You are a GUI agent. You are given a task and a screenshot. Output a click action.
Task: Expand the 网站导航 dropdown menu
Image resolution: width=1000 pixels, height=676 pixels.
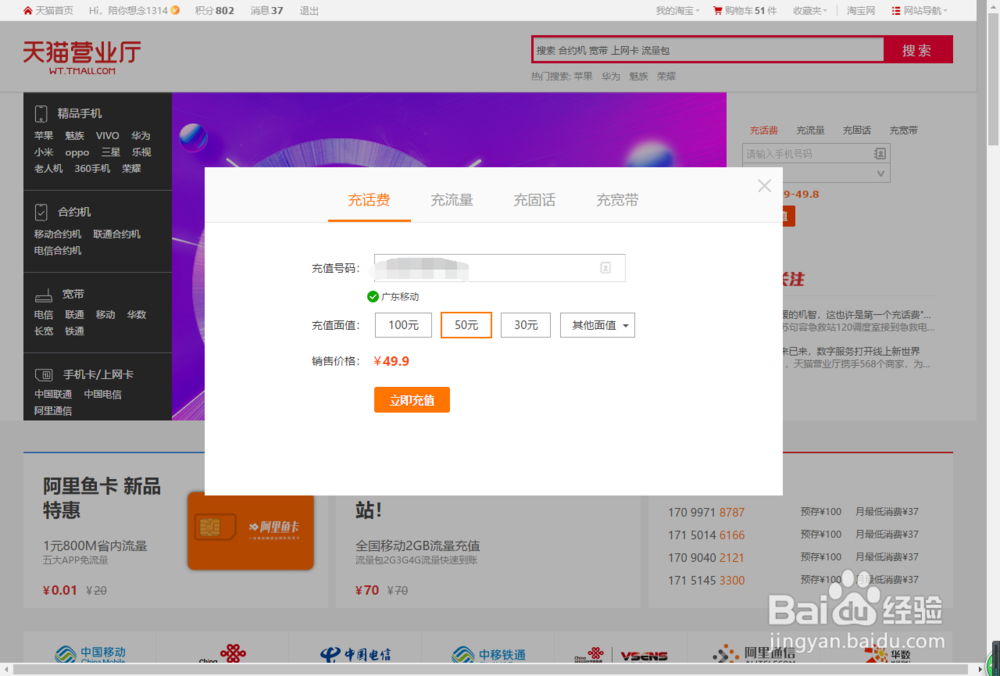[925, 10]
